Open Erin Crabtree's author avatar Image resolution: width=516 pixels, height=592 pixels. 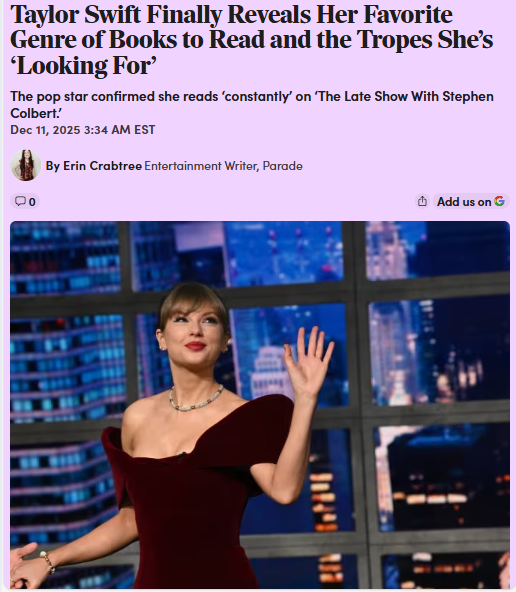[25, 165]
